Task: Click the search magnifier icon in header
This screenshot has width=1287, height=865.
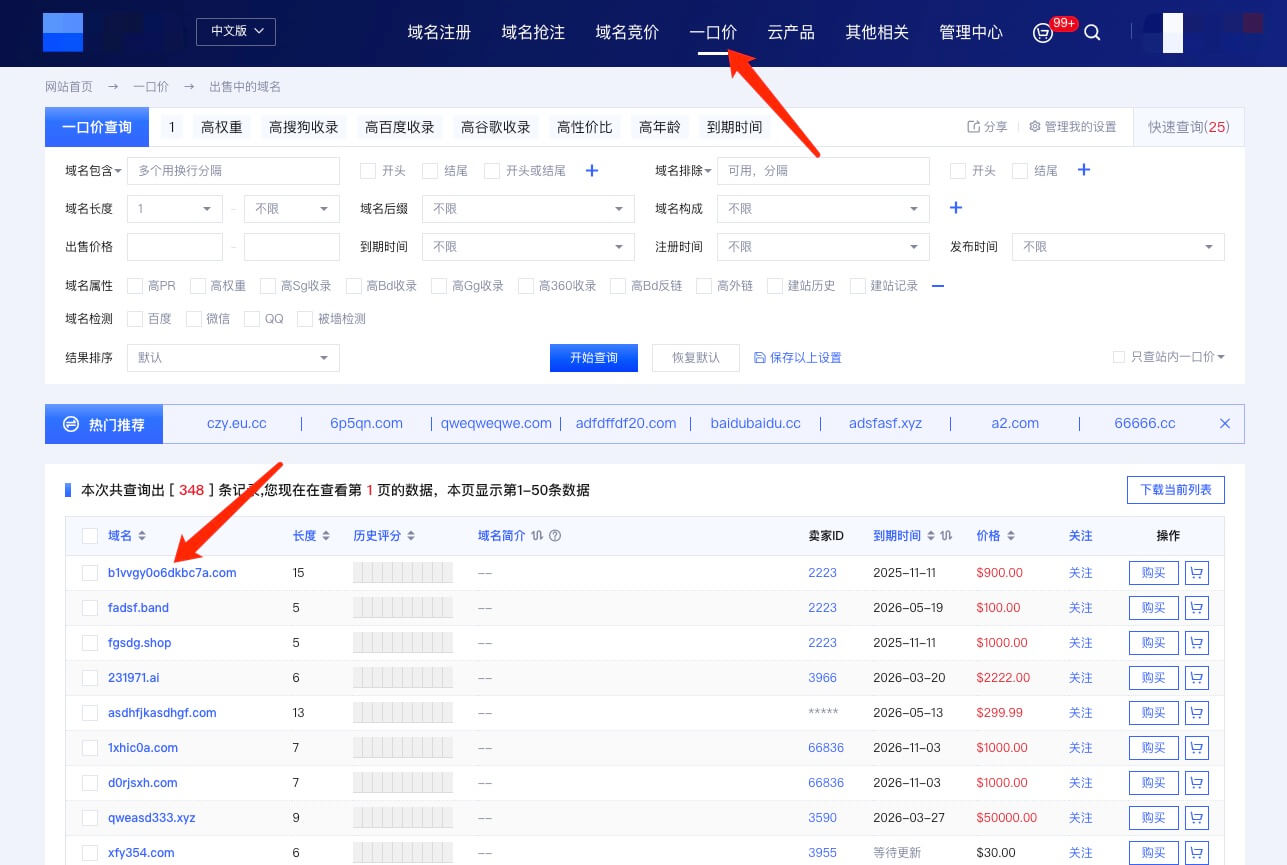Action: point(1092,32)
